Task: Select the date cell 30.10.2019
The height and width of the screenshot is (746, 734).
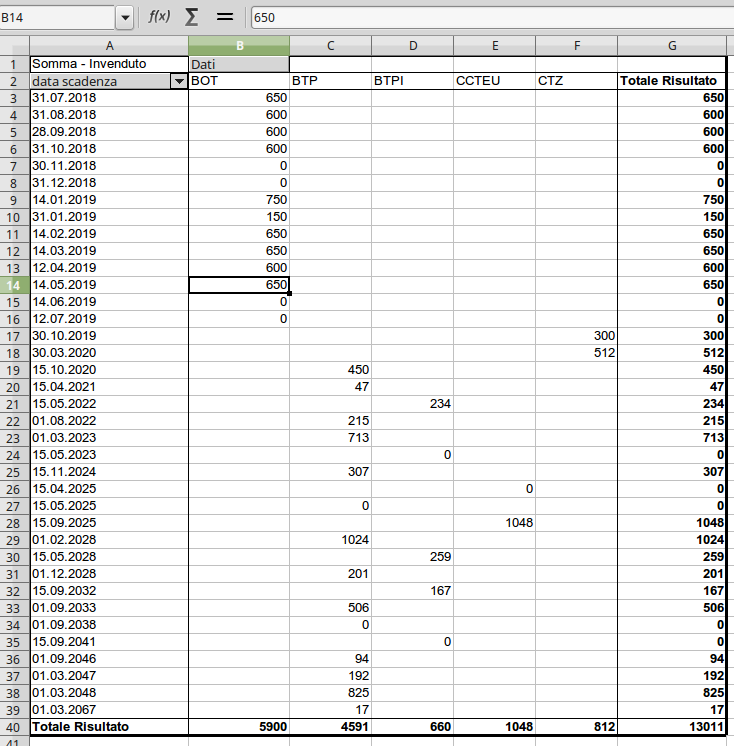Action: tap(109, 336)
